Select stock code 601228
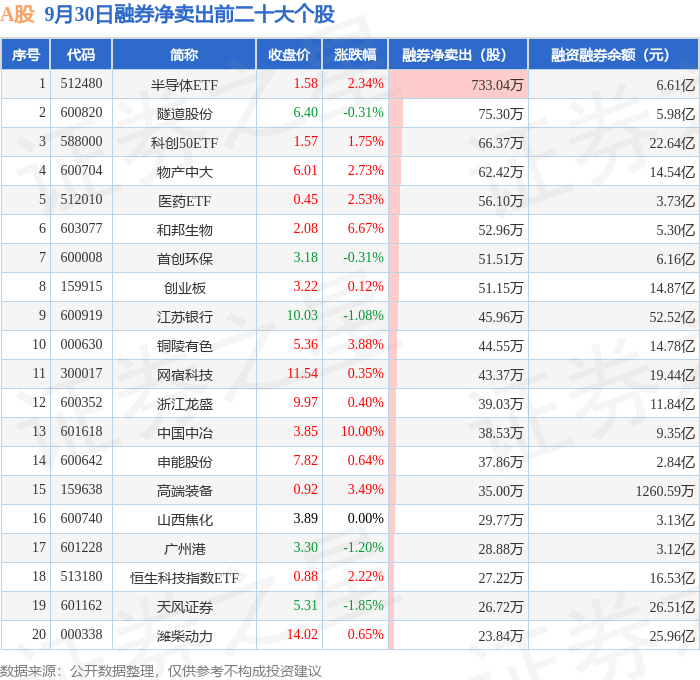Image resolution: width=700 pixels, height=680 pixels. [x=81, y=548]
